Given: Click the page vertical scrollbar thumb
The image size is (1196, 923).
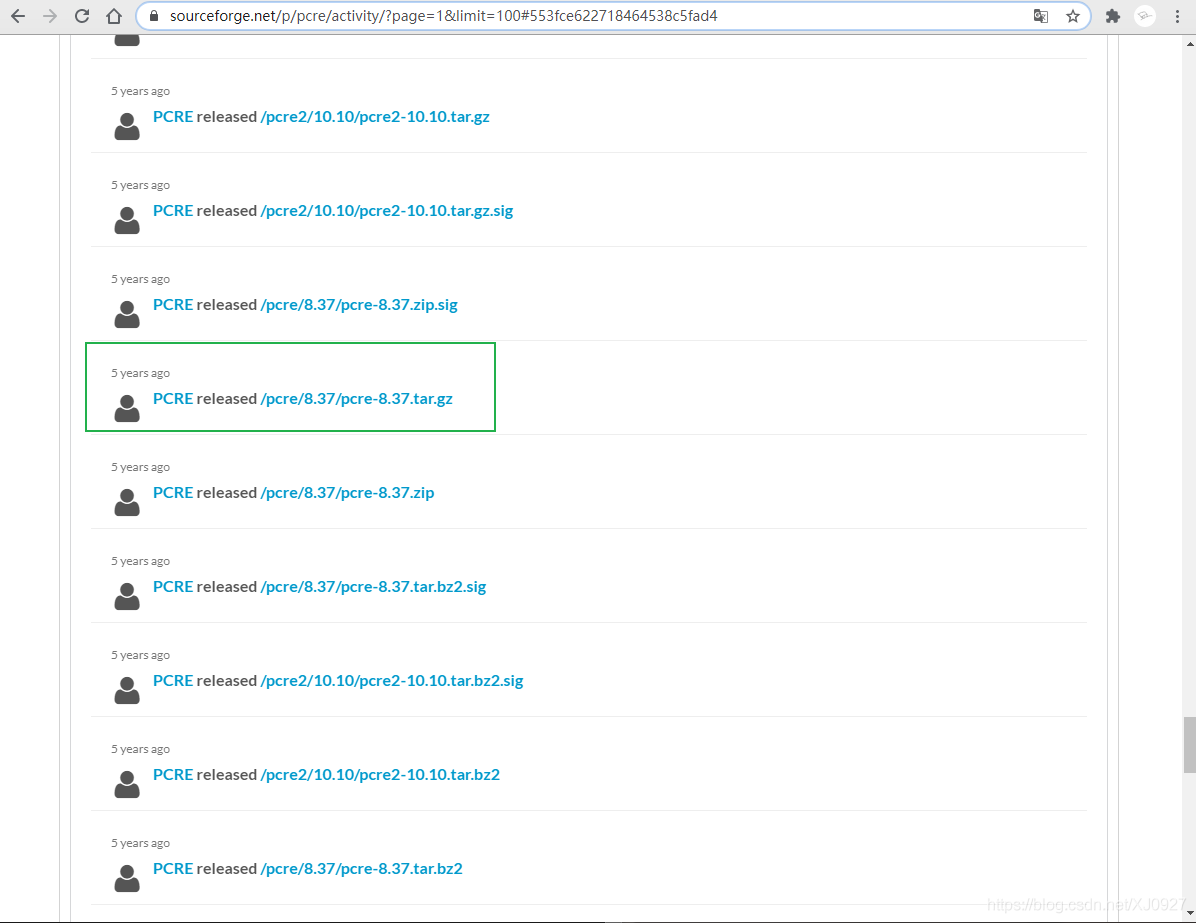Looking at the screenshot, I should 1190,745.
